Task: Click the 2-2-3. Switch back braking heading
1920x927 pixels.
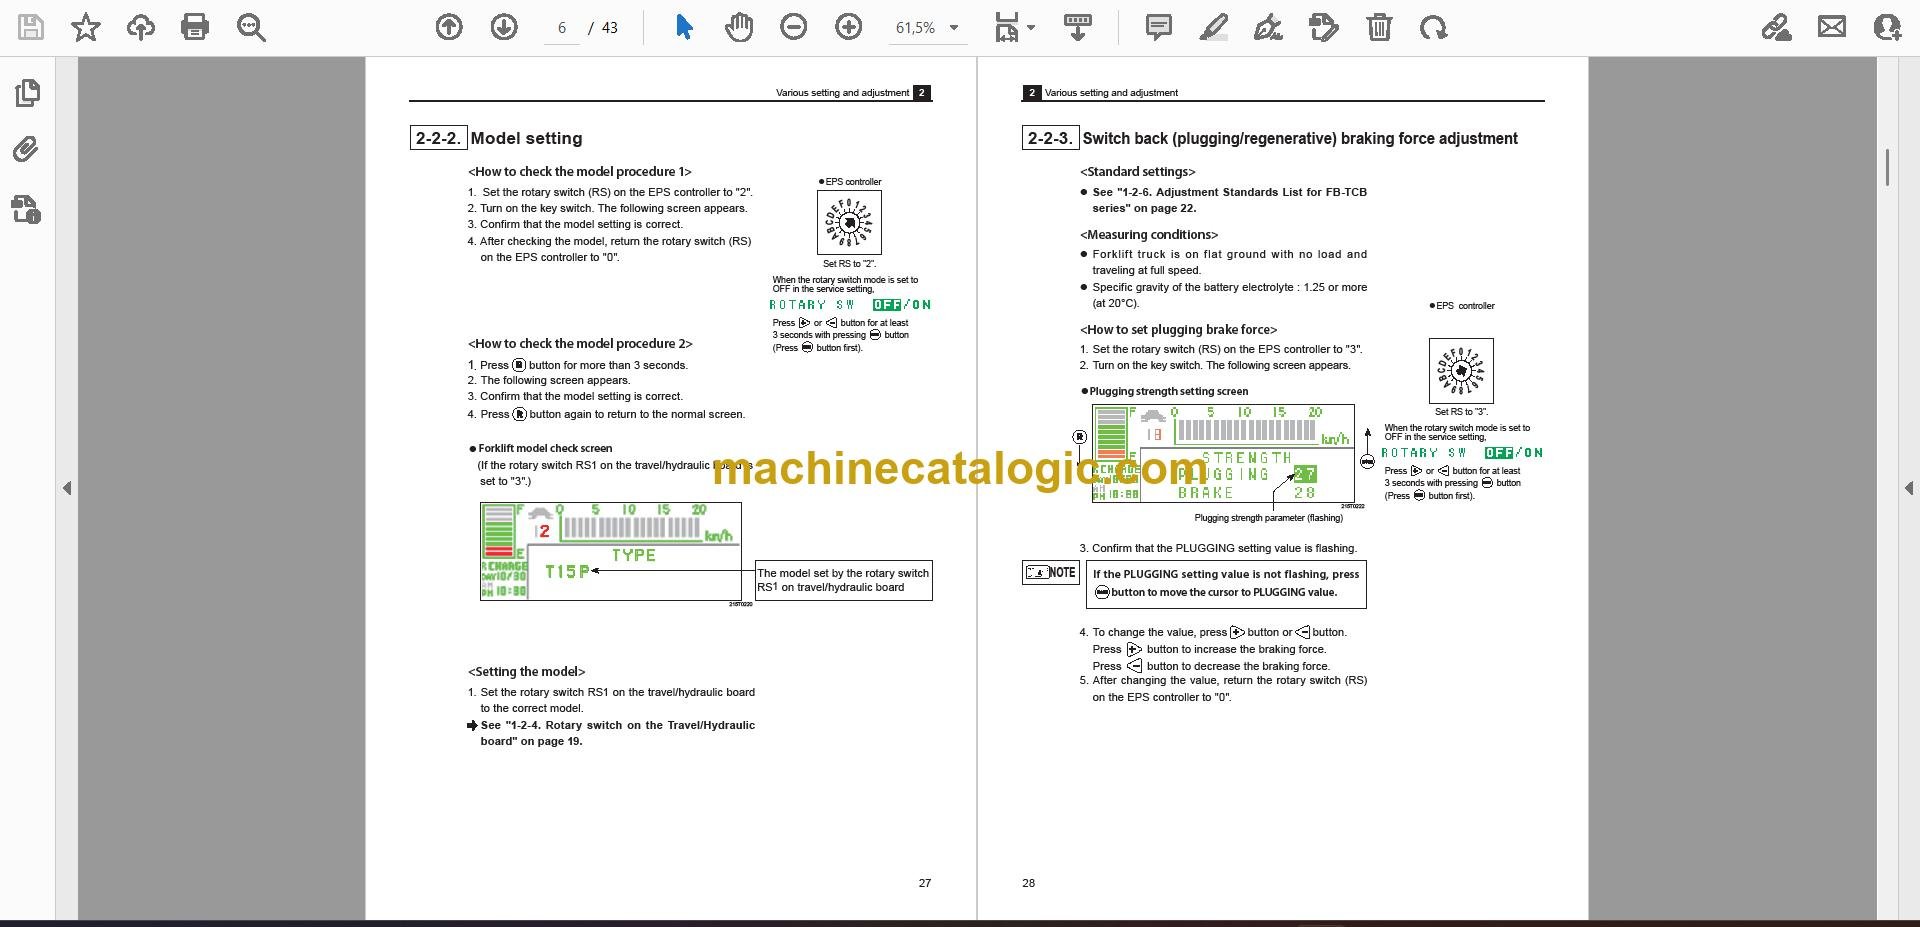Action: [1271, 138]
